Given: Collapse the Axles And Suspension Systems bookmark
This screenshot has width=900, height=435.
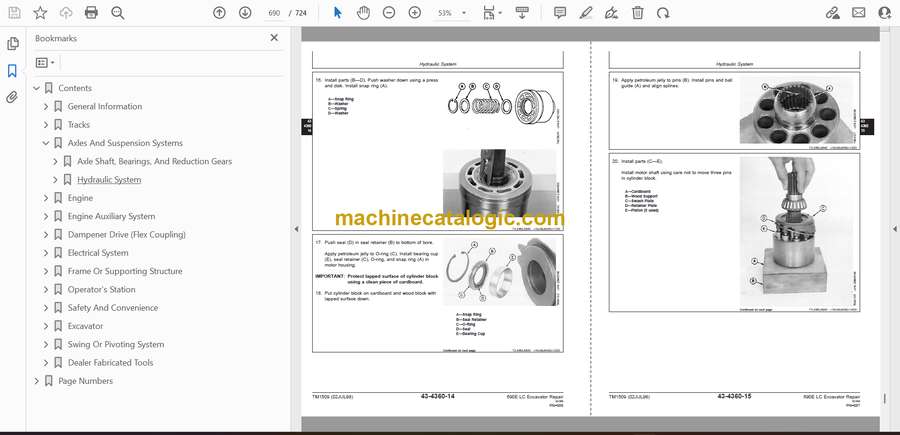Looking at the screenshot, I should pos(46,143).
